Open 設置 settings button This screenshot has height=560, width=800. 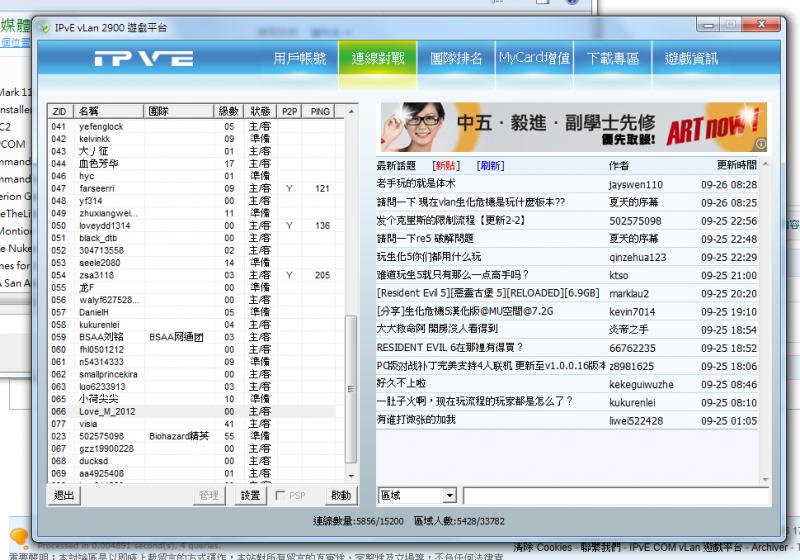point(251,495)
